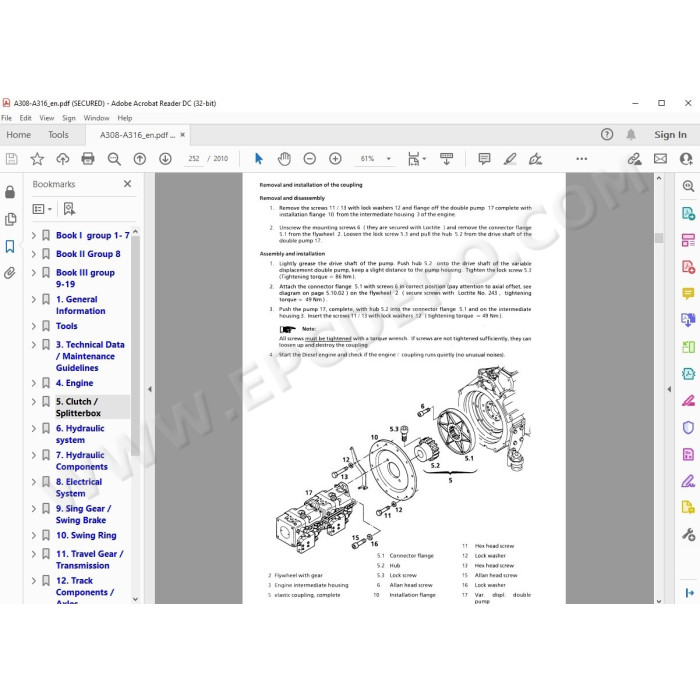Click the Save file icon
The height and width of the screenshot is (700, 700).
12,158
